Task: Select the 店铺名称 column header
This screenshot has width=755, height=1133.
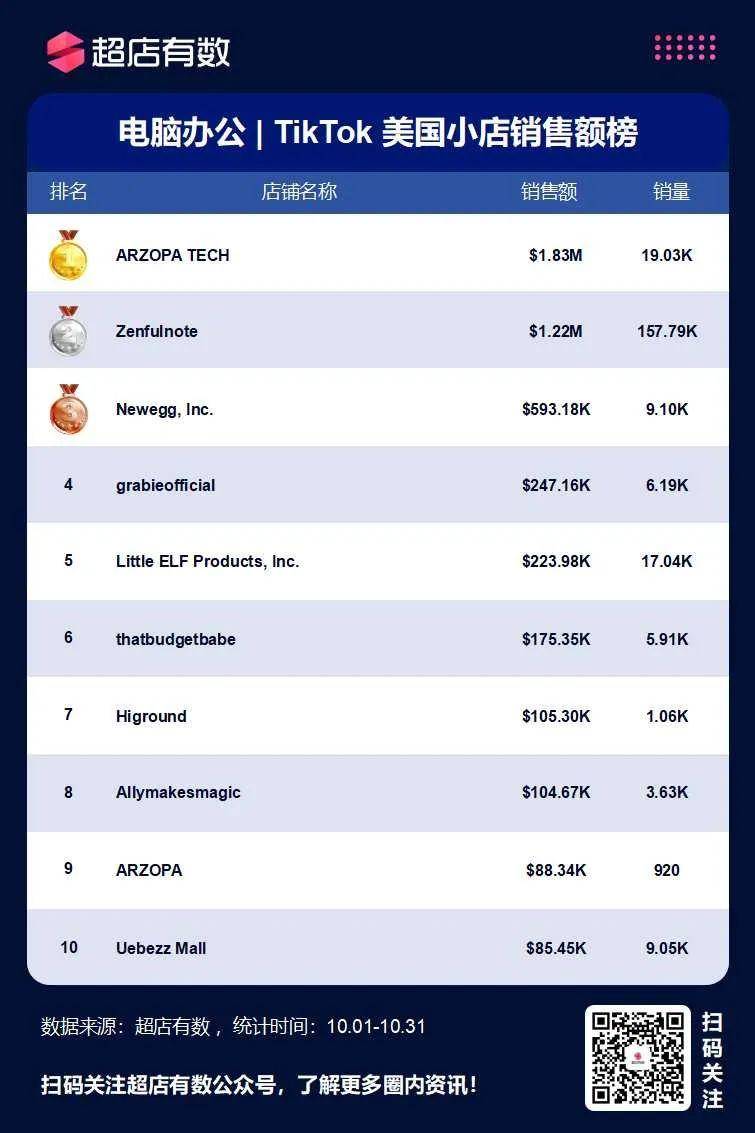Action: (x=299, y=191)
